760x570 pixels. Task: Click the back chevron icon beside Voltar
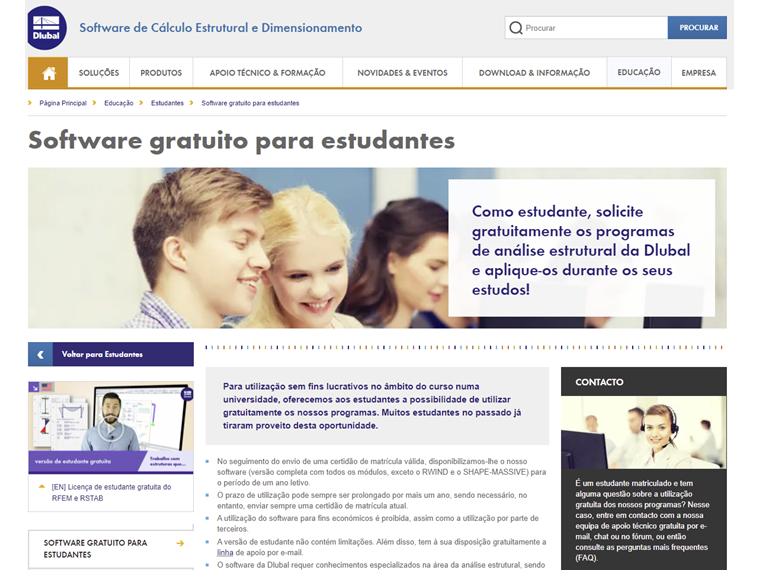[41, 354]
